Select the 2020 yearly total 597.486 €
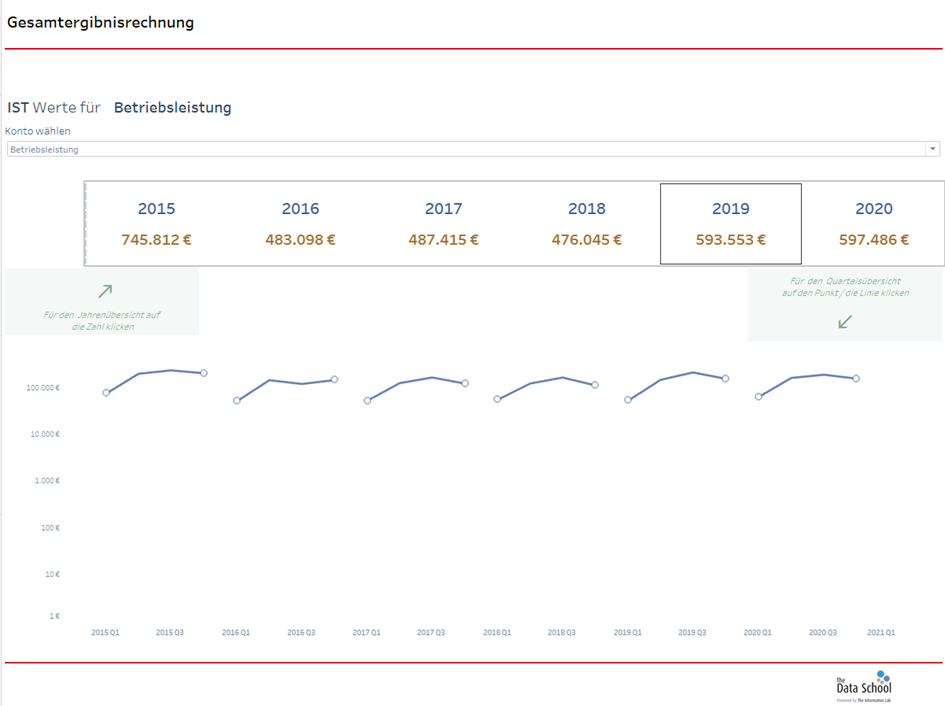The width and height of the screenshot is (945, 706). click(x=874, y=239)
